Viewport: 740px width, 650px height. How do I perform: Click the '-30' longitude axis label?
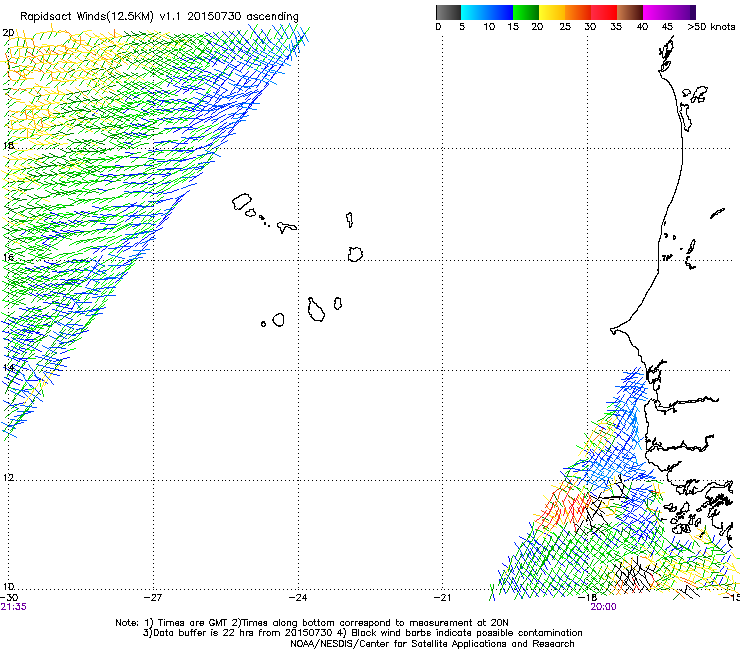click(x=9, y=598)
